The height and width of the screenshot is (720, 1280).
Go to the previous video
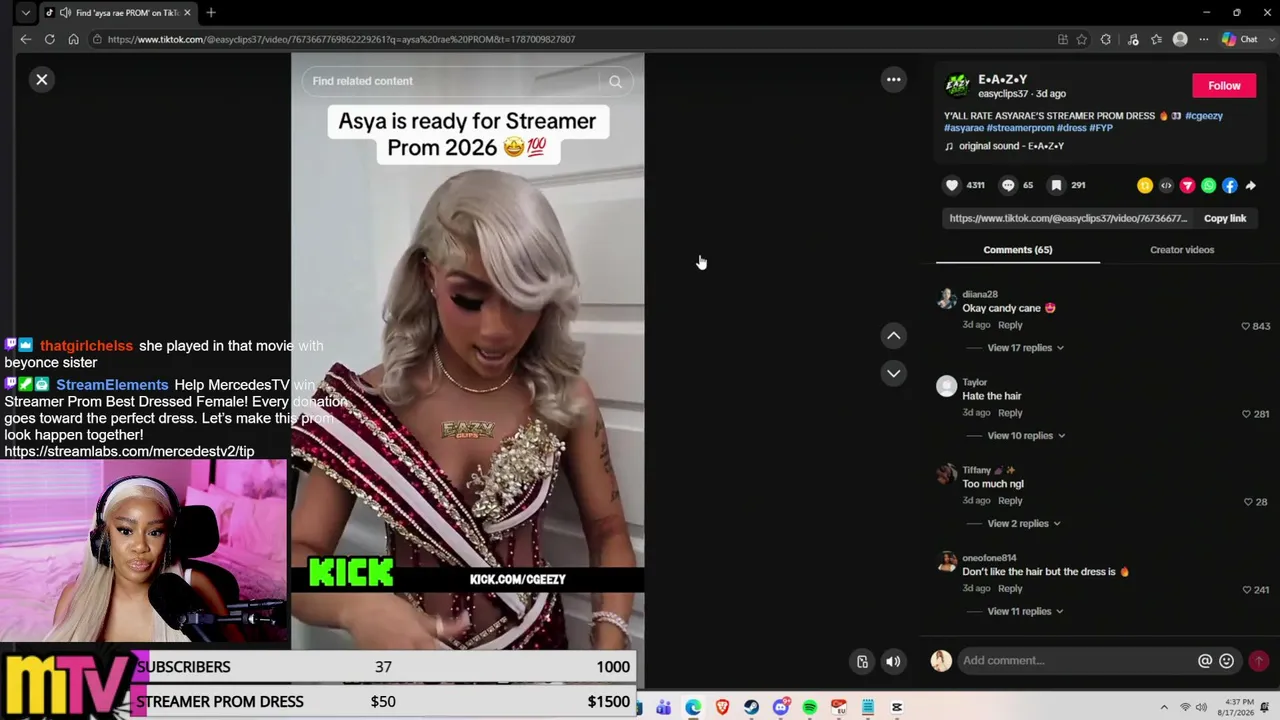[x=894, y=336]
